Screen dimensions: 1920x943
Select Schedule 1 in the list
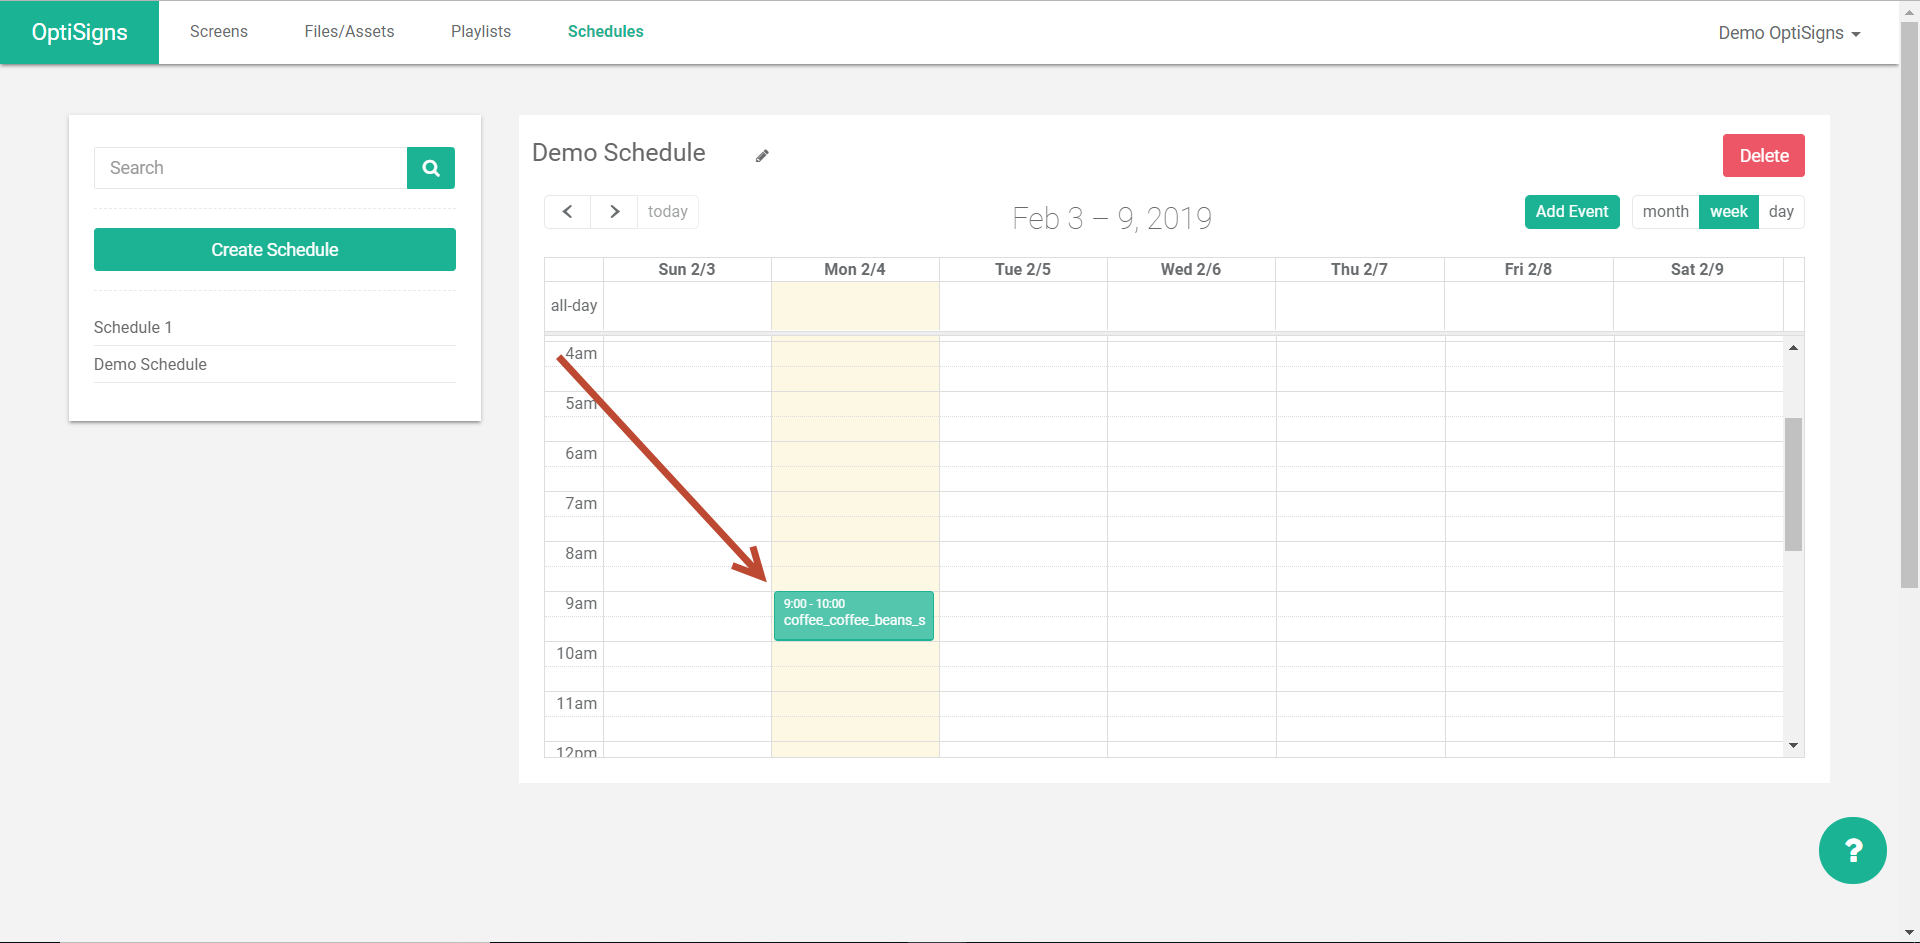pyautogui.click(x=133, y=328)
